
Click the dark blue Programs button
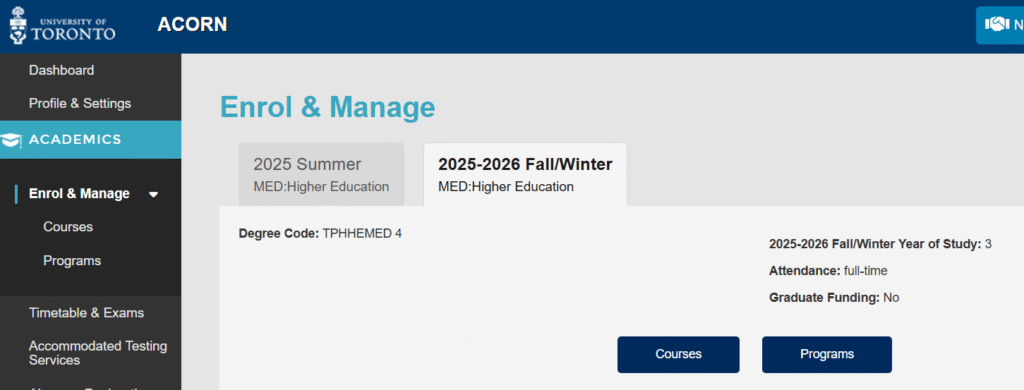coord(827,355)
